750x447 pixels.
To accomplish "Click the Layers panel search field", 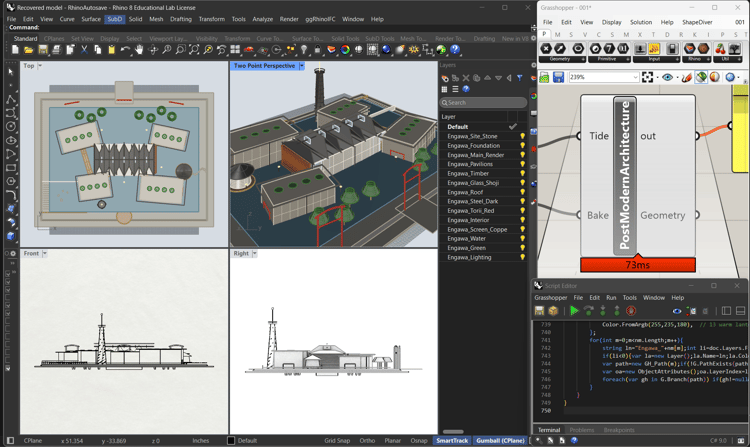I will tap(485, 102).
